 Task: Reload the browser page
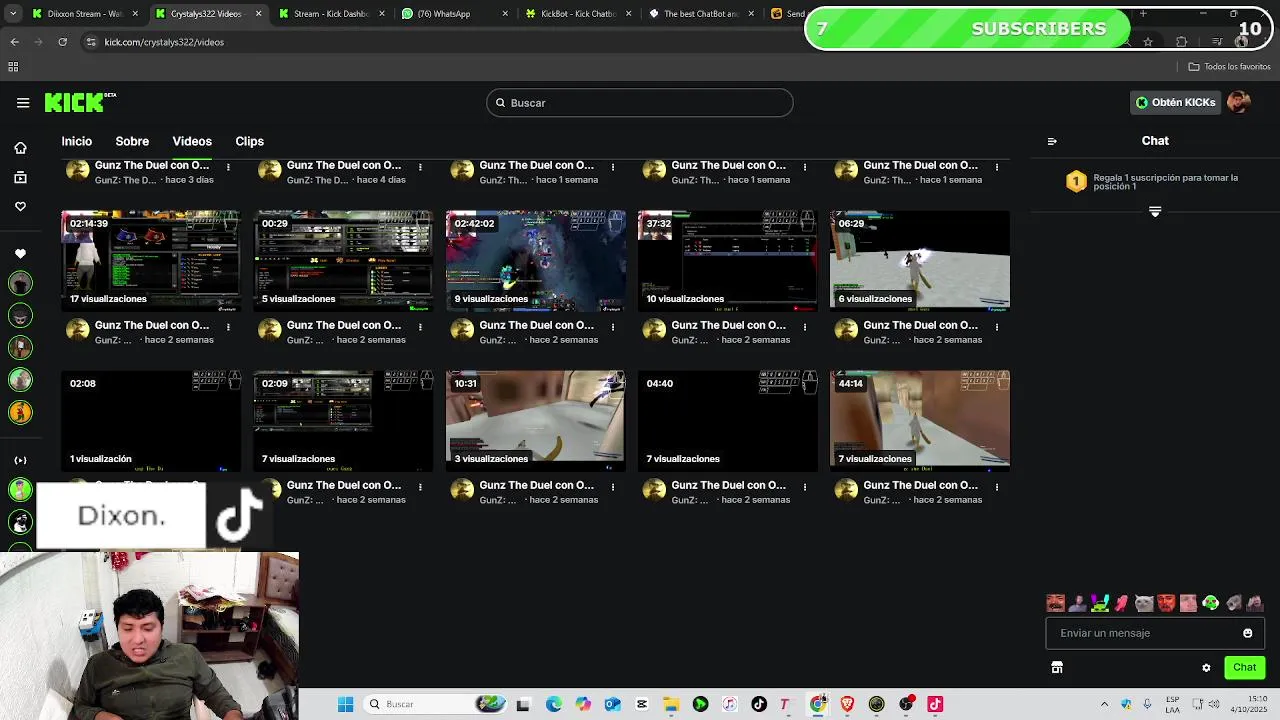click(x=62, y=42)
